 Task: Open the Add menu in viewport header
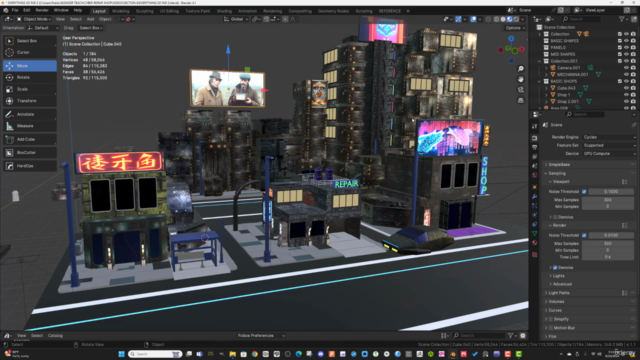coord(90,19)
